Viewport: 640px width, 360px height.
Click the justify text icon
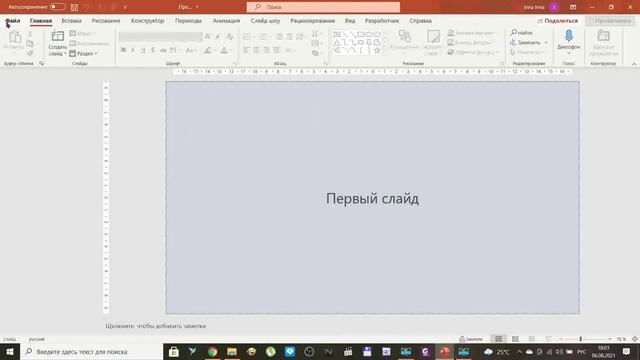click(276, 50)
